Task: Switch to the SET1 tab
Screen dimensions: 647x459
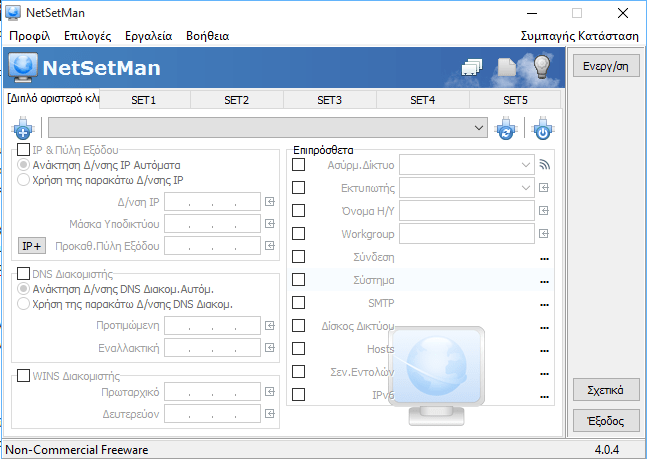Action: pyautogui.click(x=144, y=100)
